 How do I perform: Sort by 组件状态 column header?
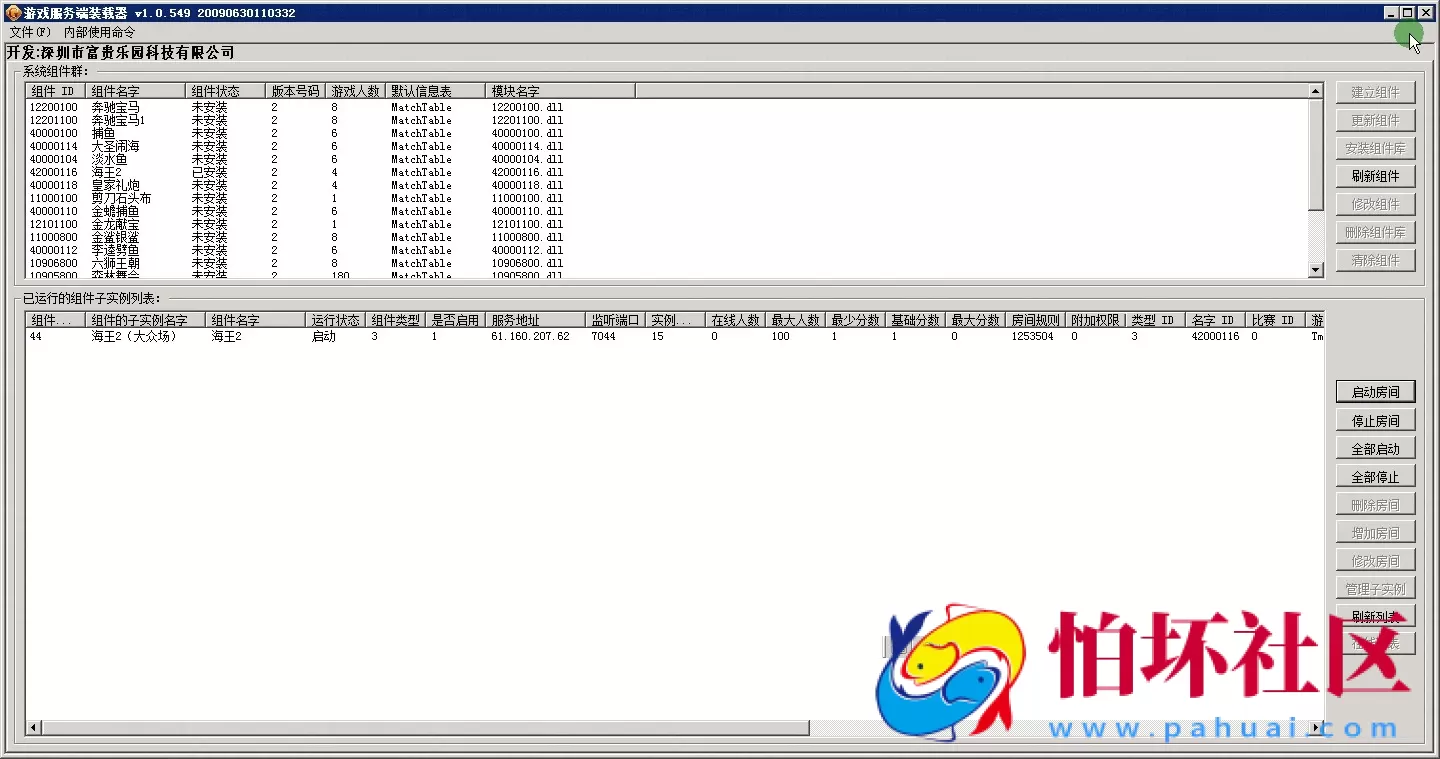tap(225, 91)
